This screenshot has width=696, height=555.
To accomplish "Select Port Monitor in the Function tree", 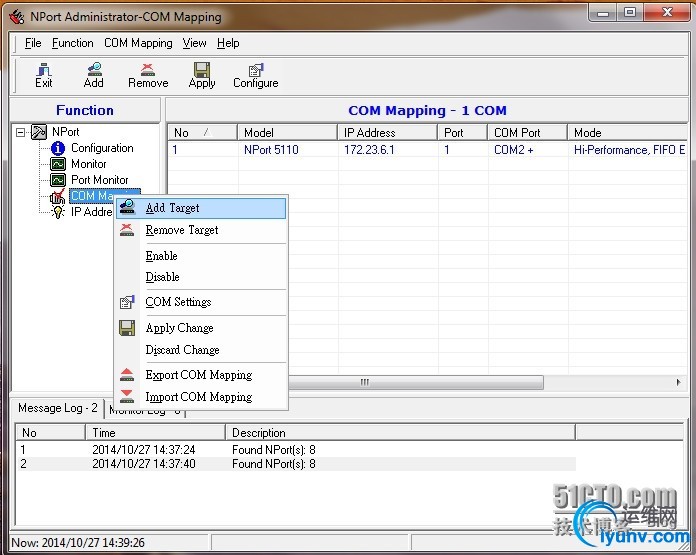I will click(x=99, y=180).
